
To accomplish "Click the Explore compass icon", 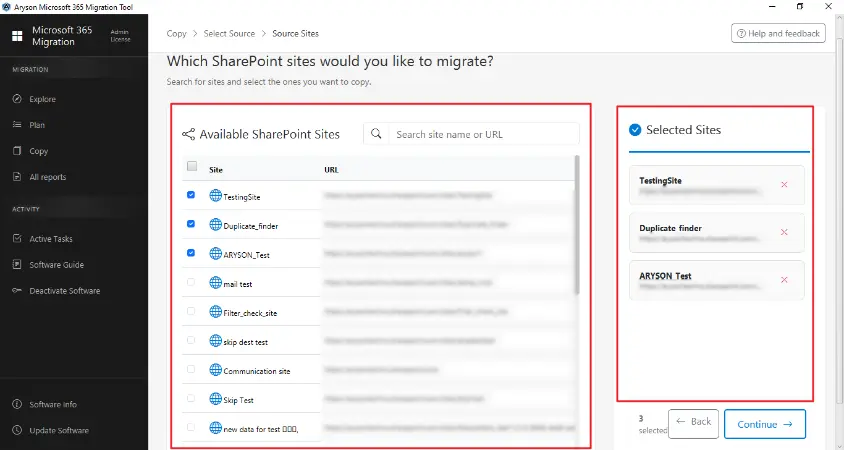I will coord(17,99).
